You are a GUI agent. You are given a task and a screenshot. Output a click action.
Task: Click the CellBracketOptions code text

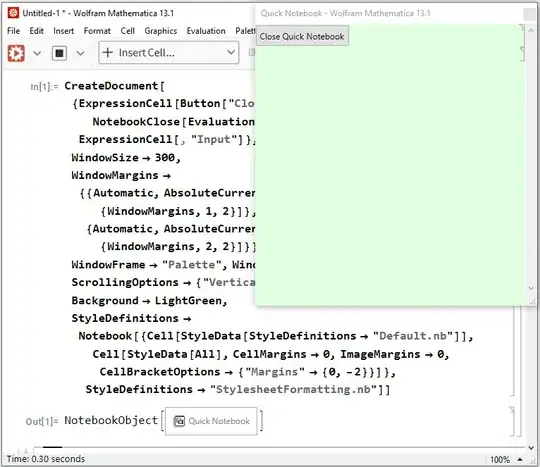click(160, 372)
